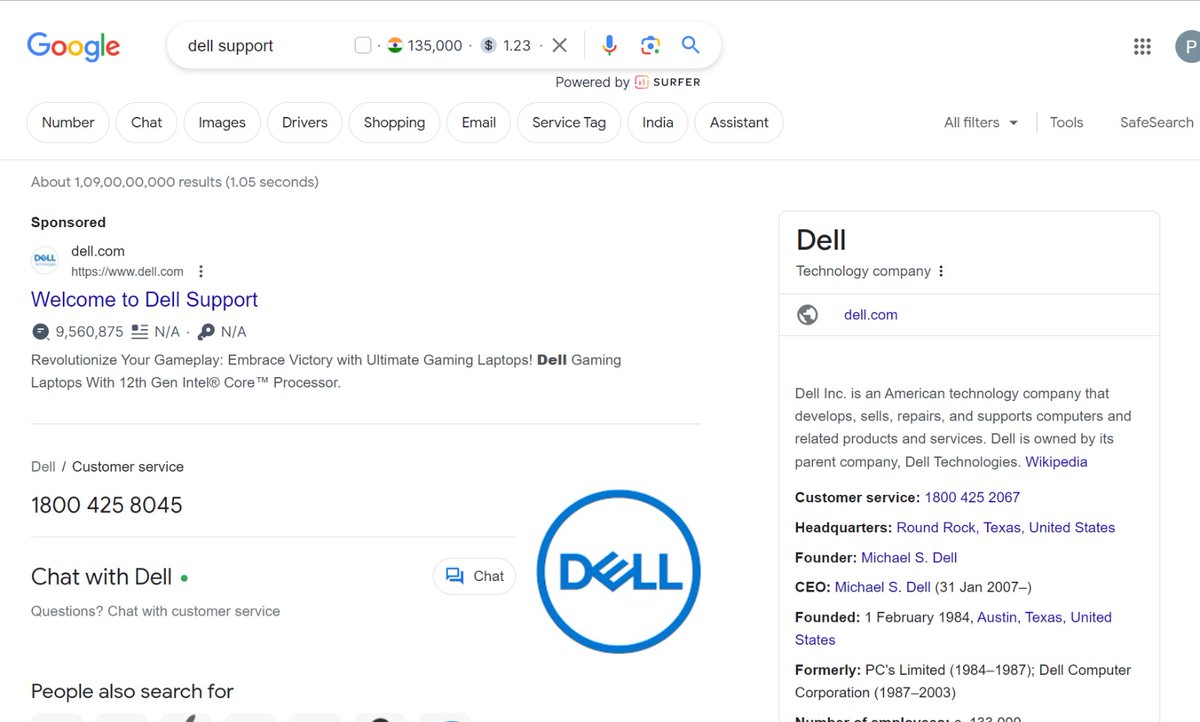The width and height of the screenshot is (1200, 722).
Task: Click the Chat button with Dell
Action: (x=475, y=576)
